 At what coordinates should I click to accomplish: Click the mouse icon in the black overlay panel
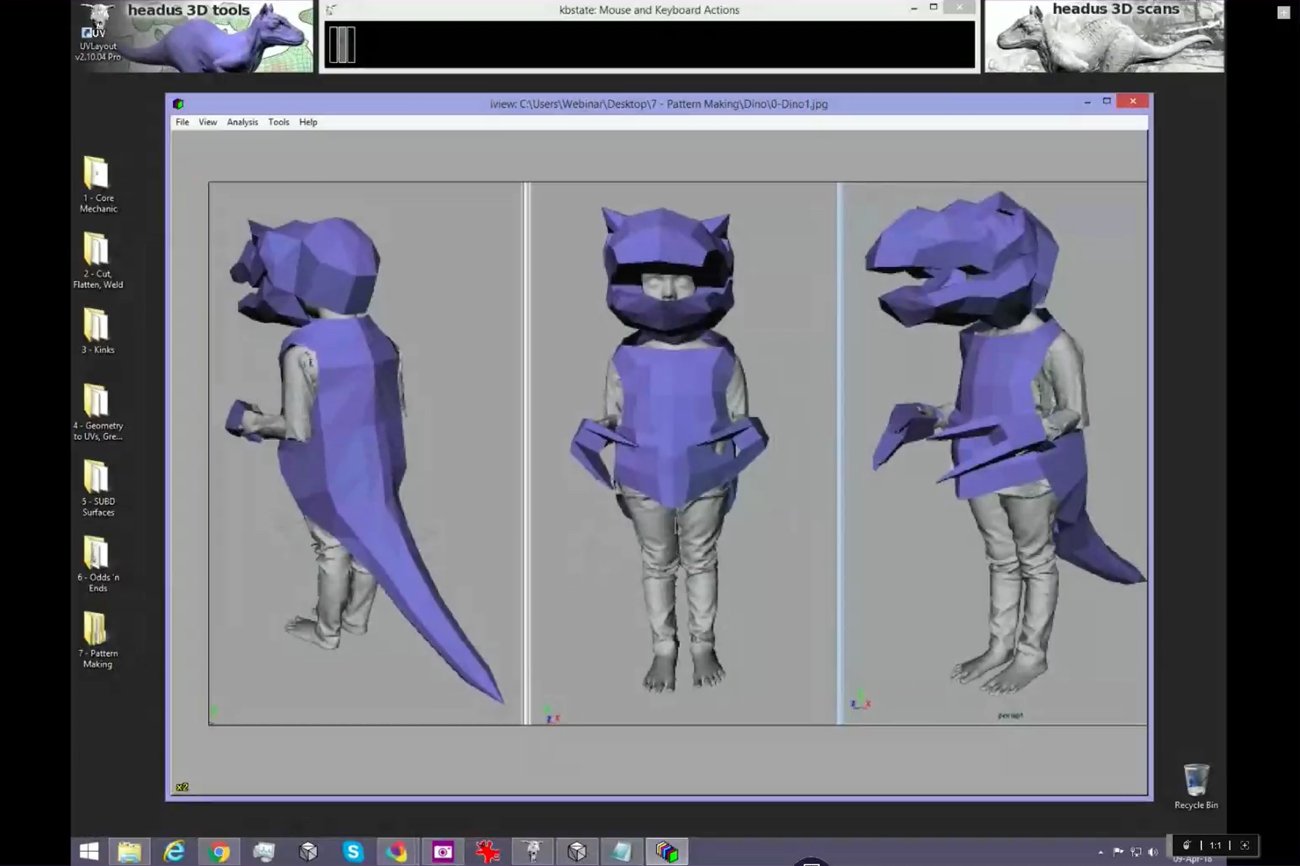[343, 44]
